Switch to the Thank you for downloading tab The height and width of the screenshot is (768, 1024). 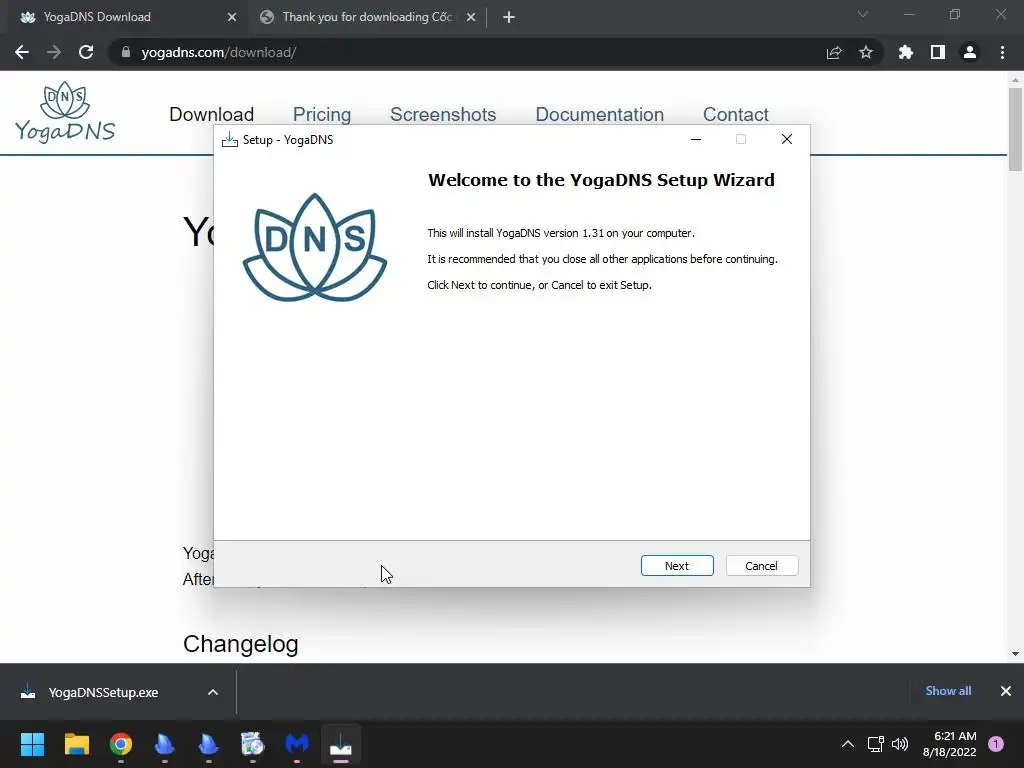(366, 17)
